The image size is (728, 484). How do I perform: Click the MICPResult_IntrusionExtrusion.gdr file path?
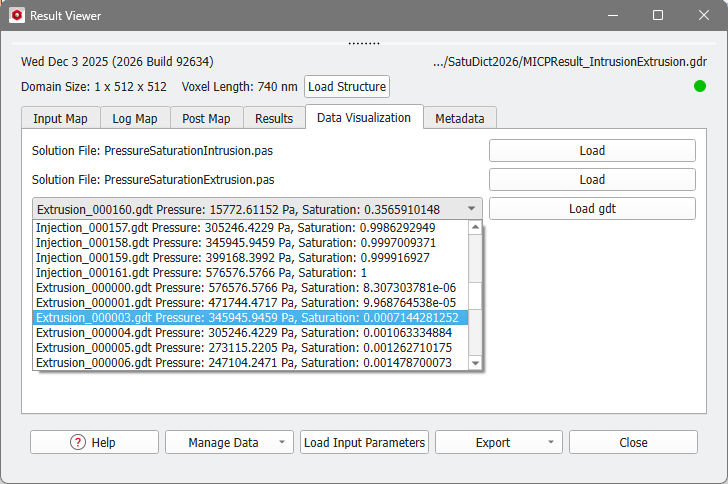click(x=570, y=62)
